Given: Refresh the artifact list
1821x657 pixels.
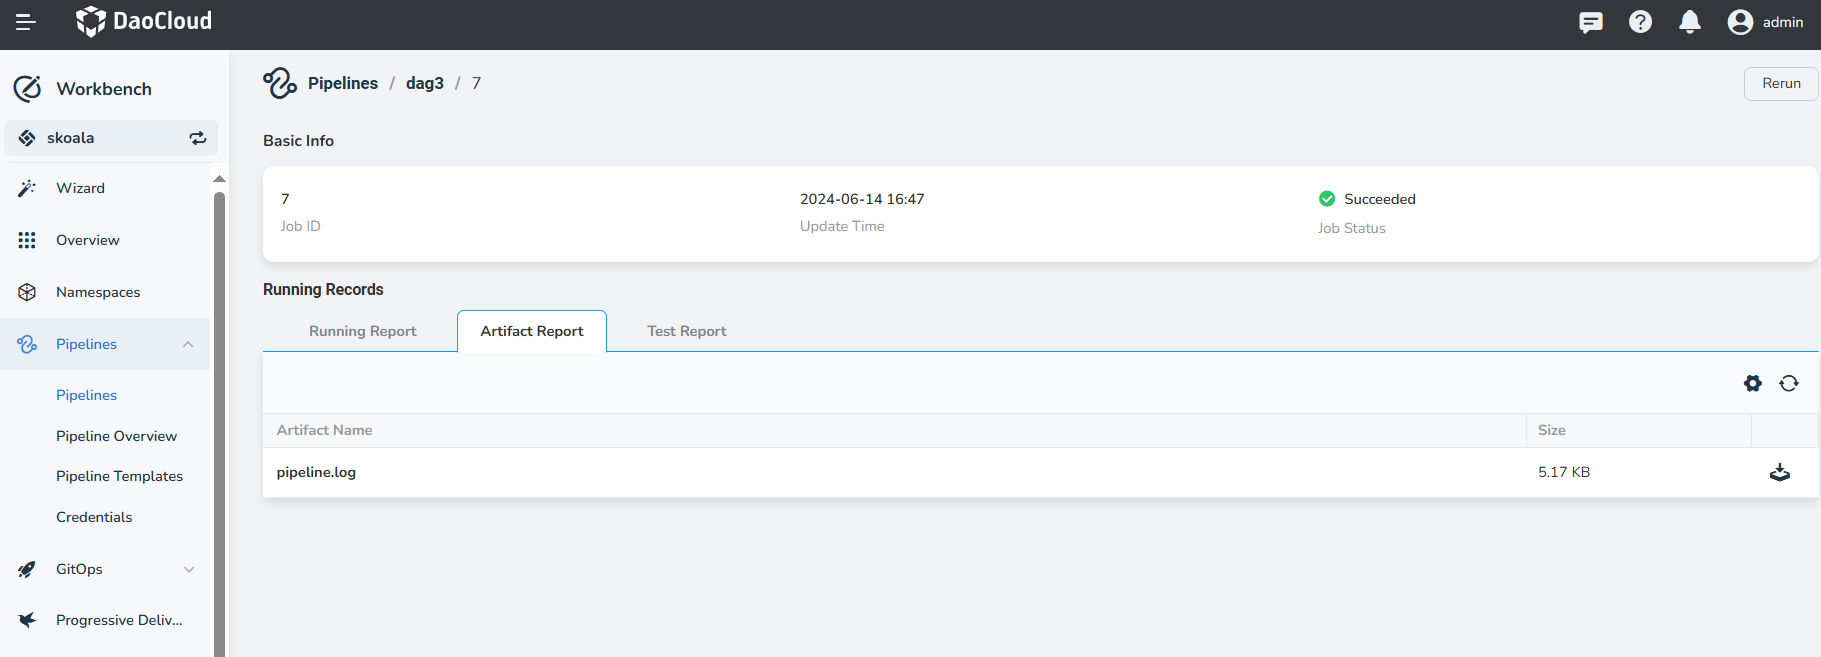Looking at the screenshot, I should pos(1788,383).
